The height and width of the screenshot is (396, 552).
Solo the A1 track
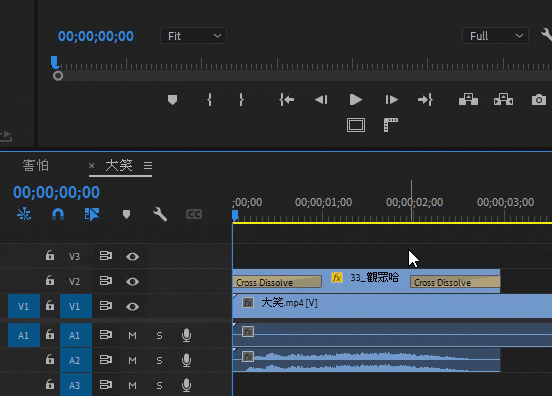pyautogui.click(x=159, y=335)
